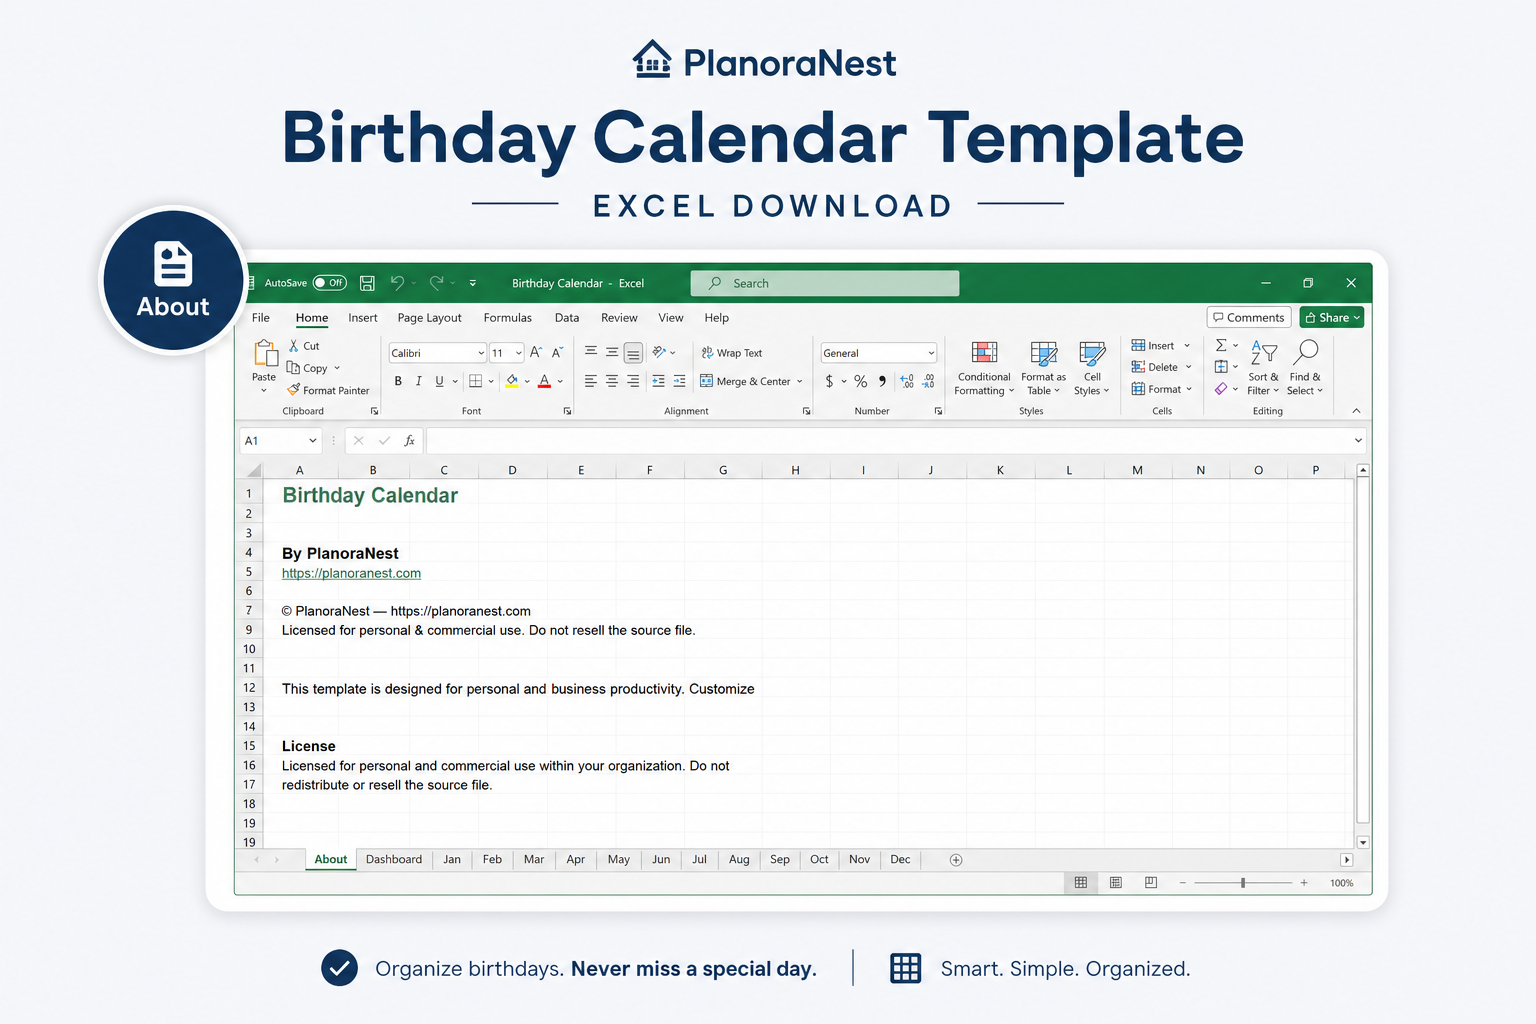
Task: Click the Increase Indent icon
Action: pyautogui.click(x=680, y=381)
